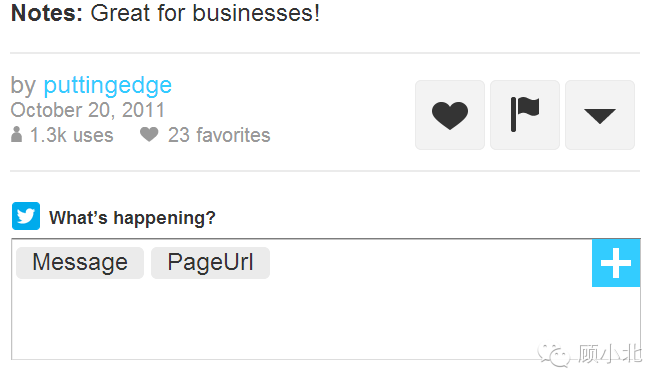Click the 顾小北 watermark text
The height and width of the screenshot is (387, 663).
610,354
